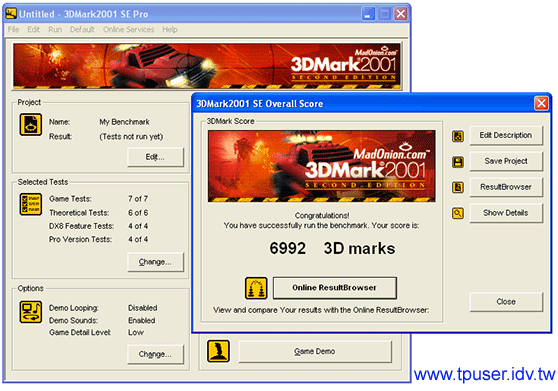Click the Game Demo button
The width and height of the screenshot is (558, 391).
(x=315, y=352)
